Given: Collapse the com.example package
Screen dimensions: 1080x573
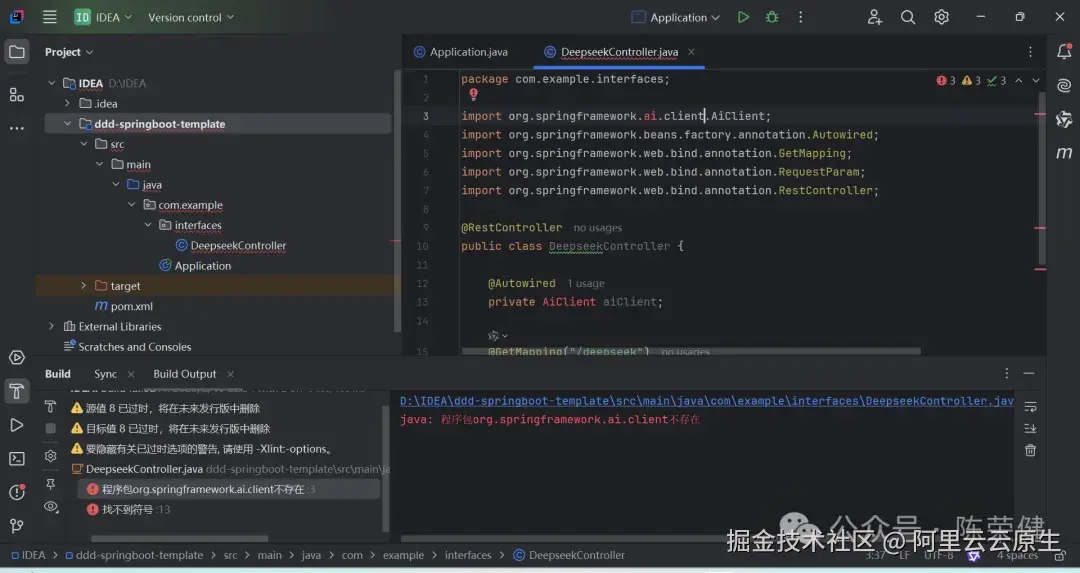Looking at the screenshot, I should tap(132, 205).
